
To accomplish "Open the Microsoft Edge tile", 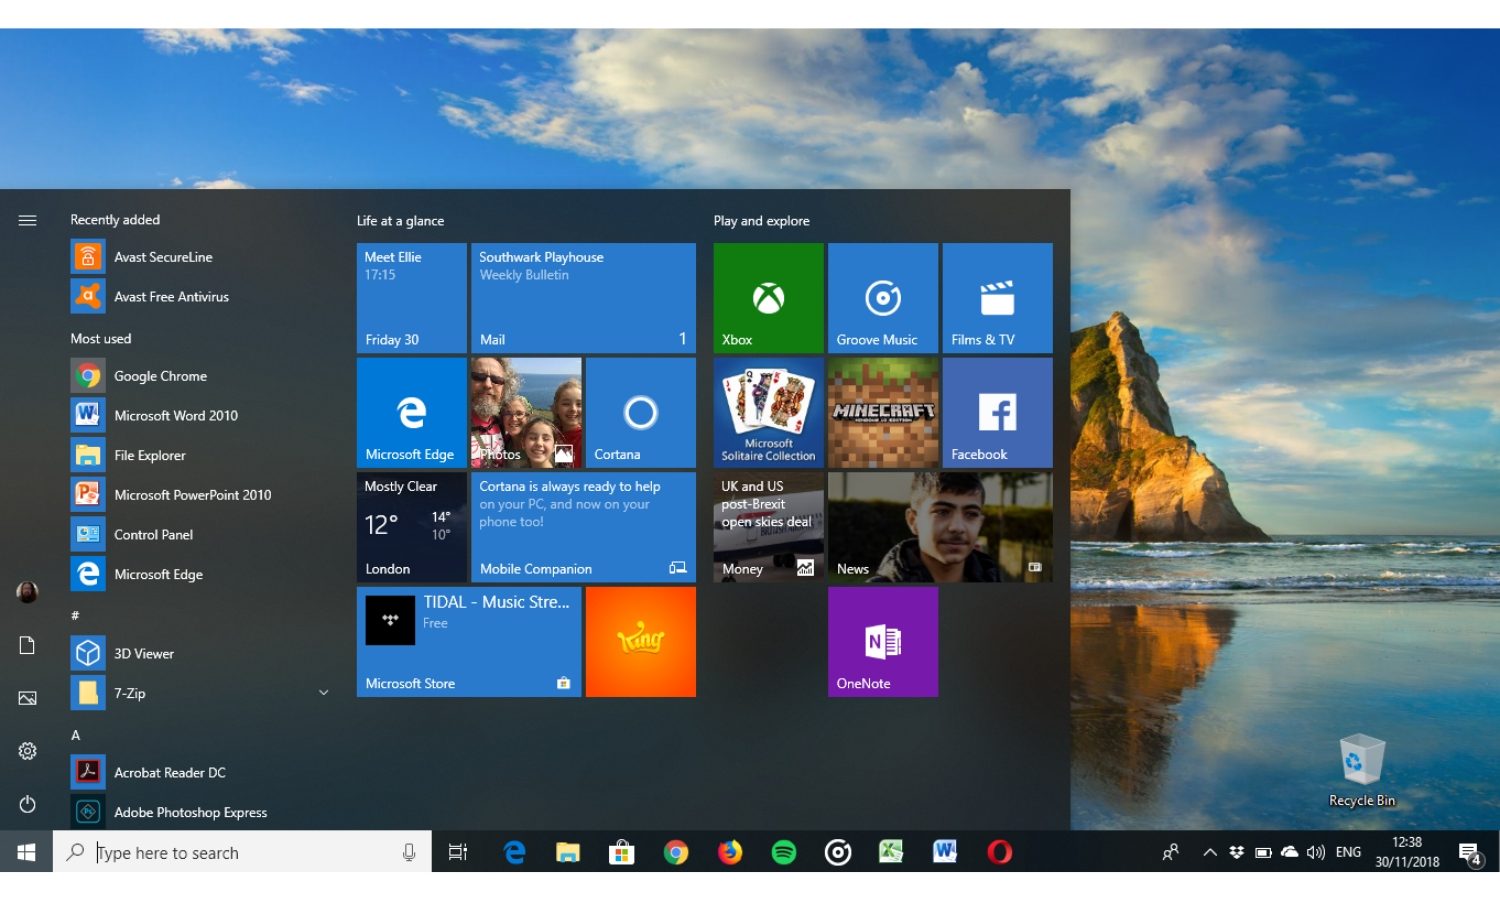I will tap(411, 412).
